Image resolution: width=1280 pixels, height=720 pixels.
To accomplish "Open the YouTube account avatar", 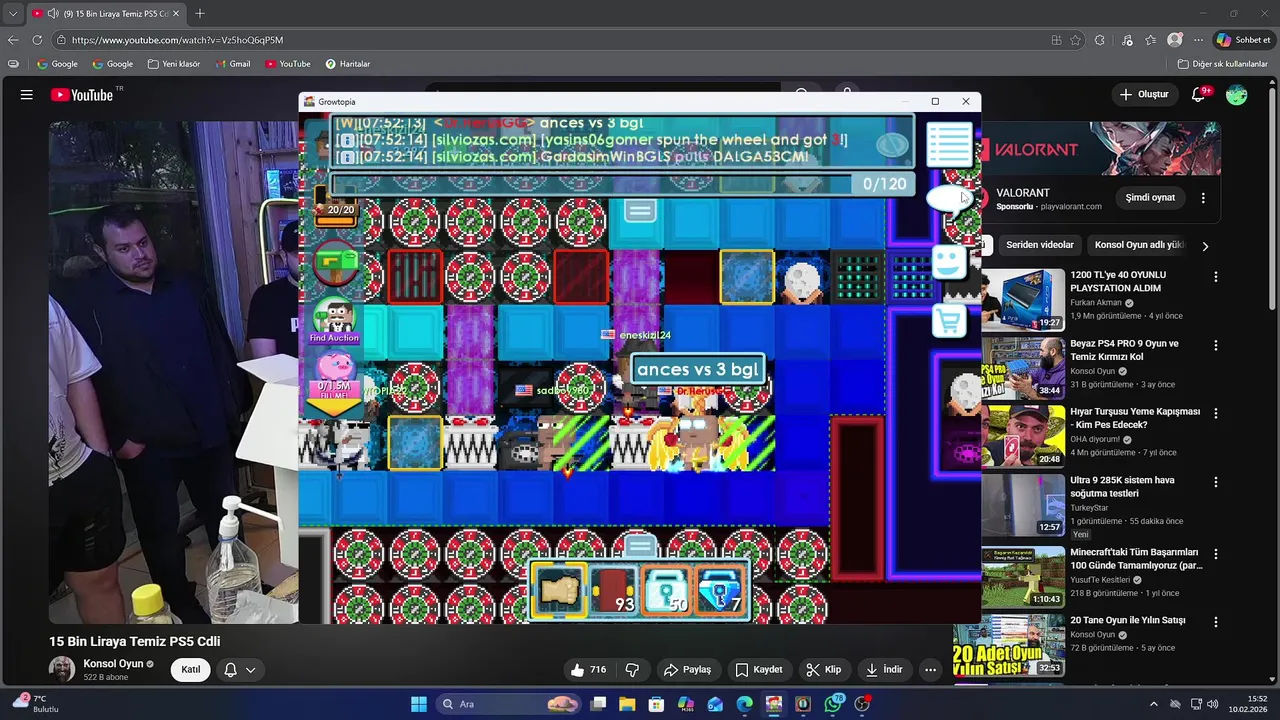I will (x=1237, y=95).
